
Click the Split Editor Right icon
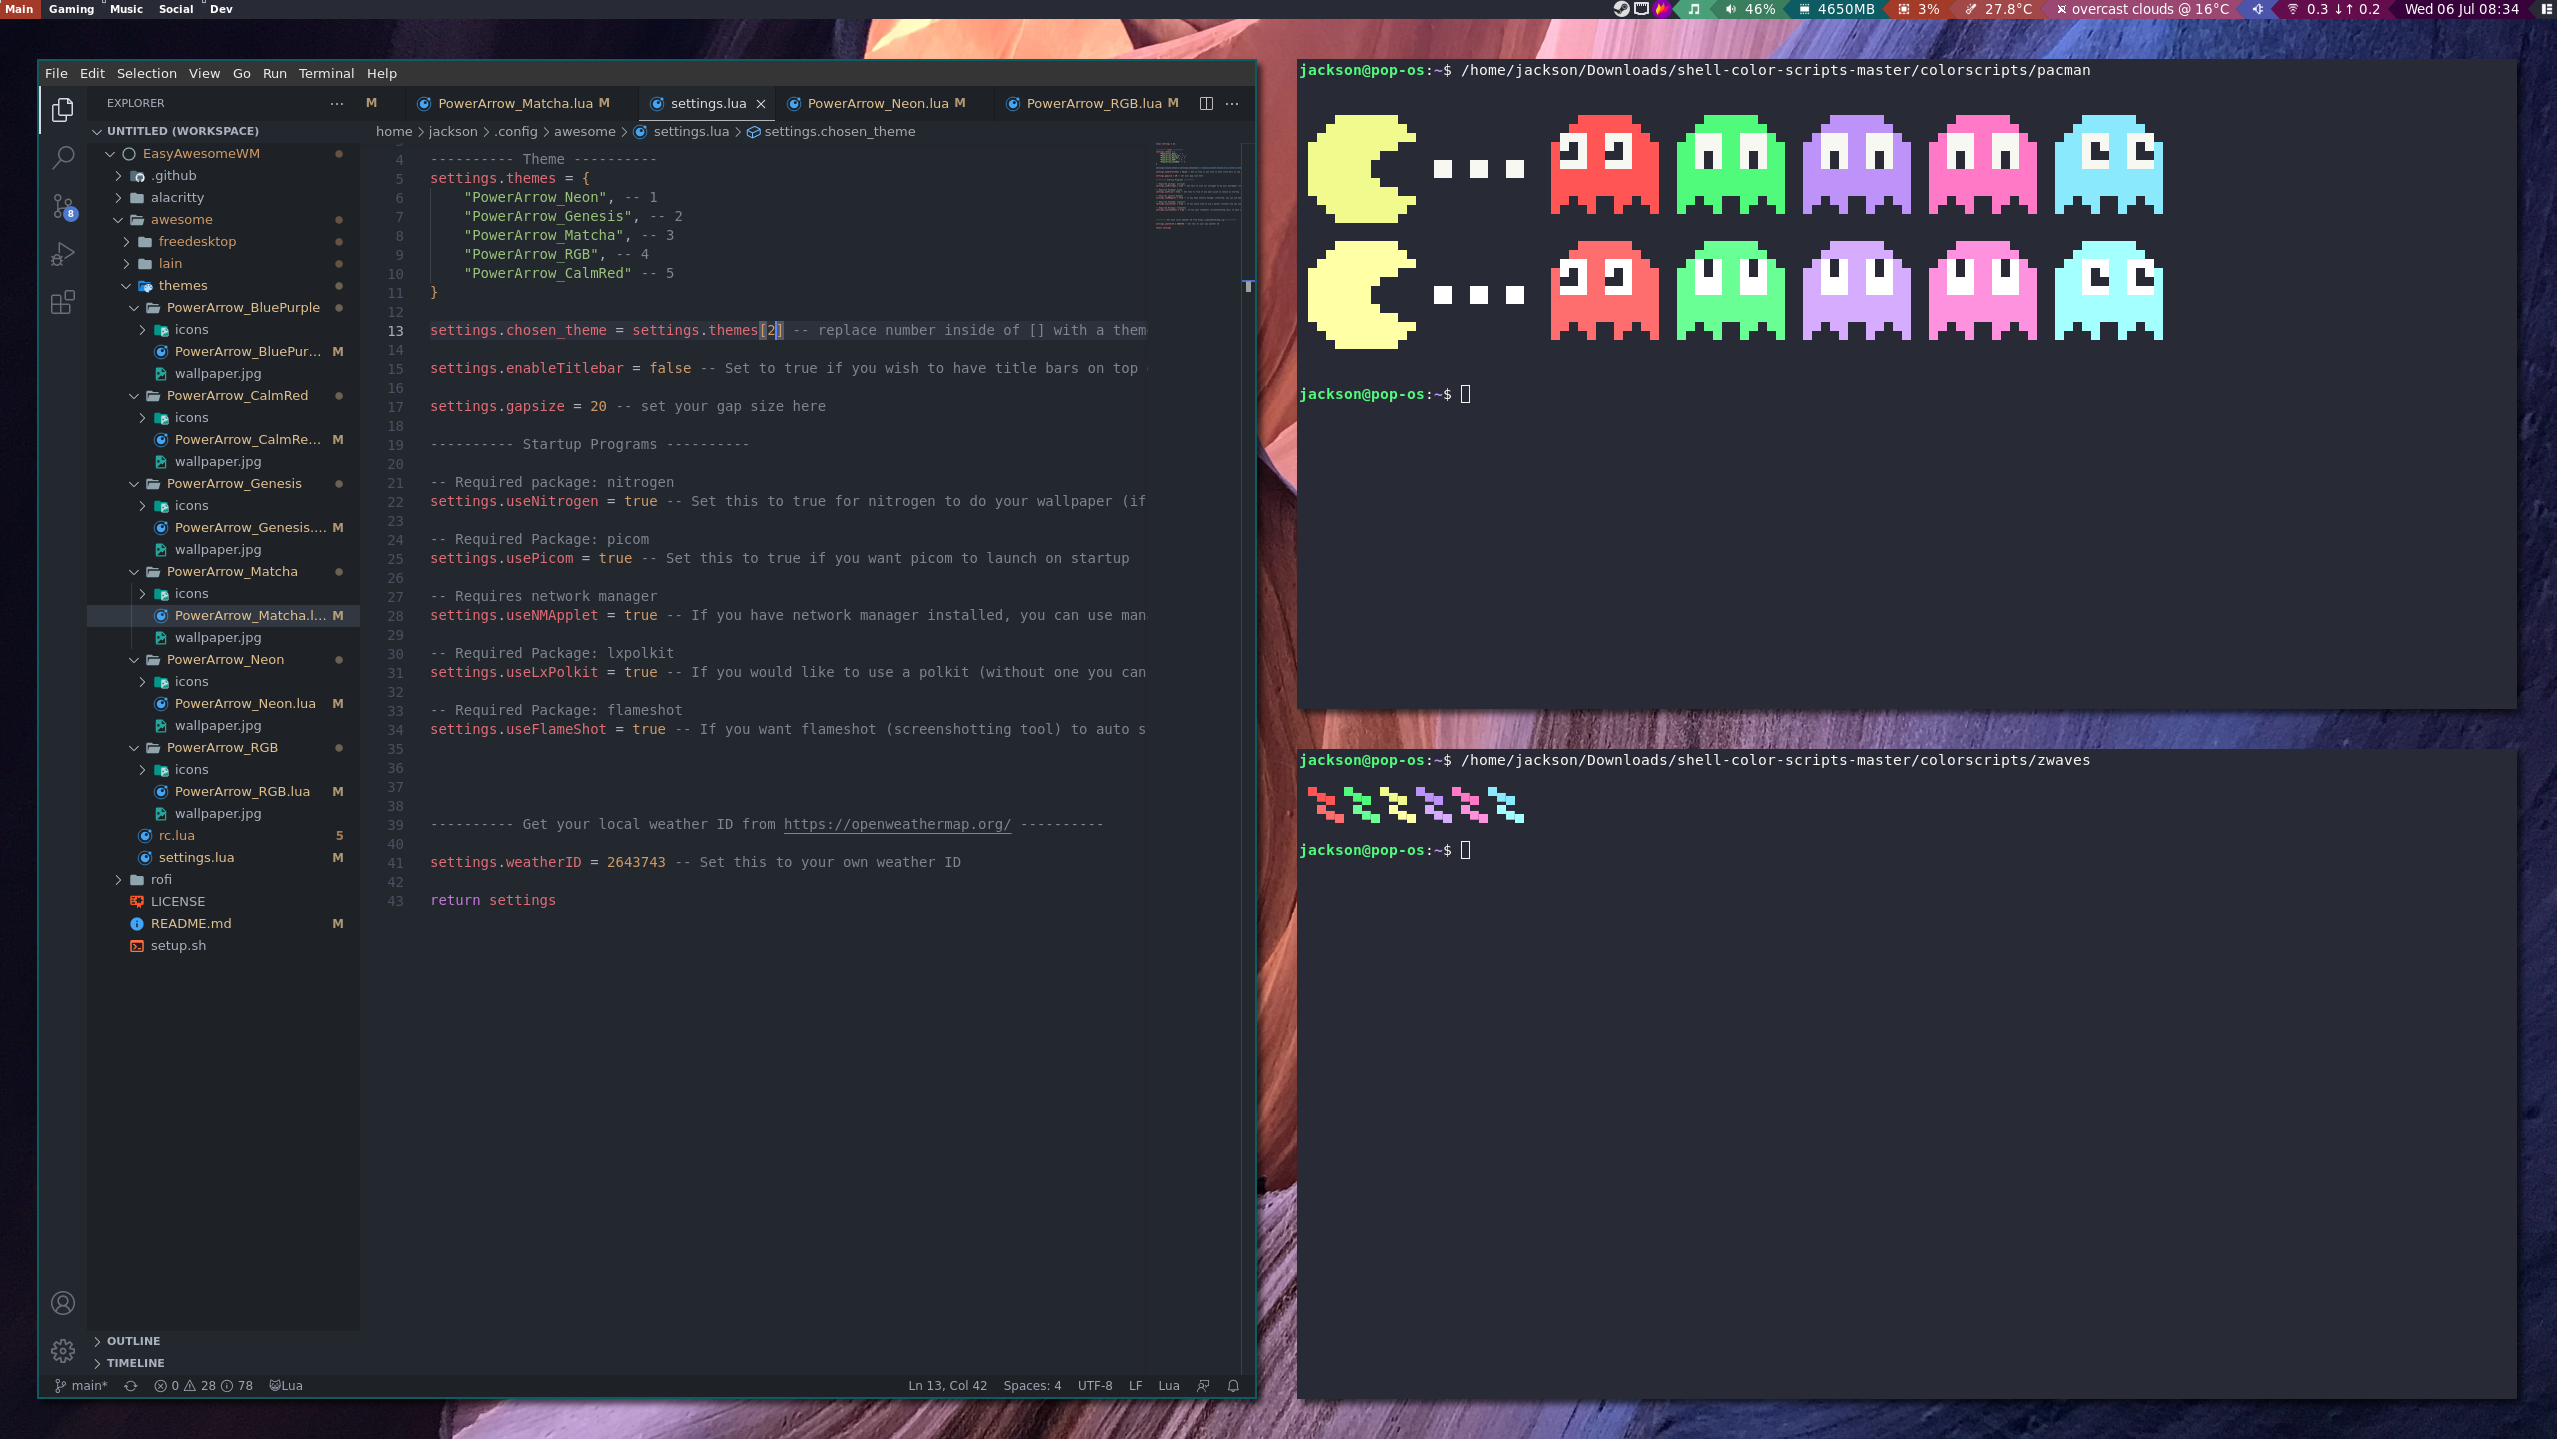[1206, 103]
